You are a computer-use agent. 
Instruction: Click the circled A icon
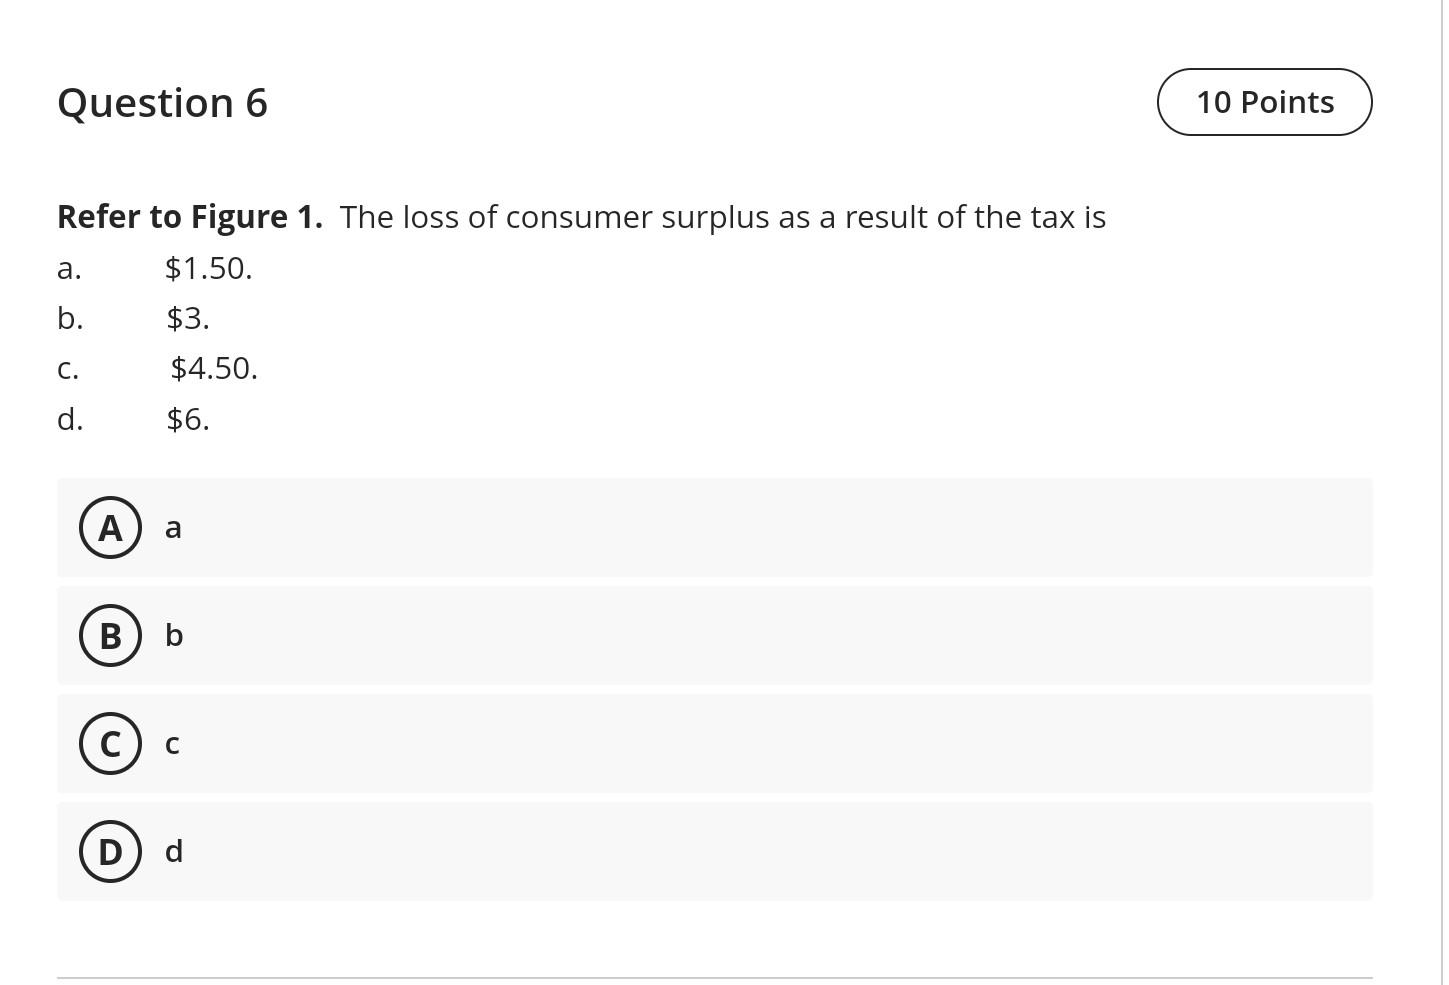pos(110,527)
